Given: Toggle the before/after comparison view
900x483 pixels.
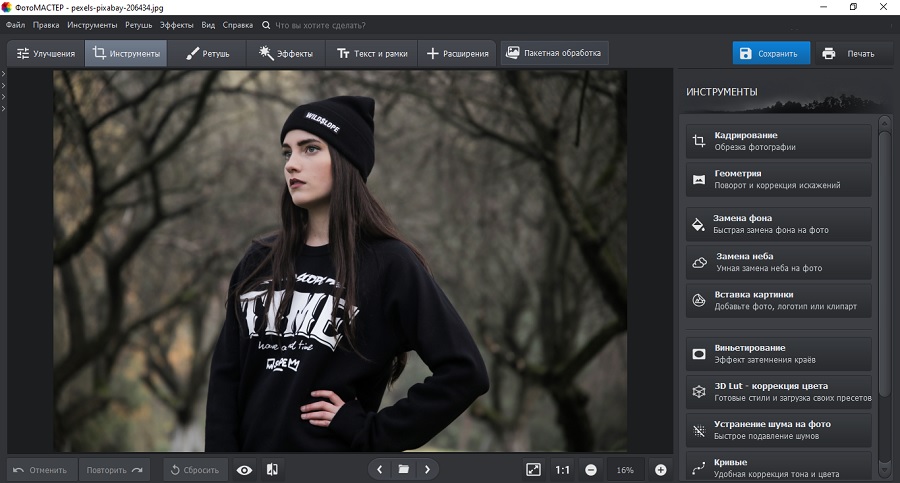Looking at the screenshot, I should pos(271,469).
